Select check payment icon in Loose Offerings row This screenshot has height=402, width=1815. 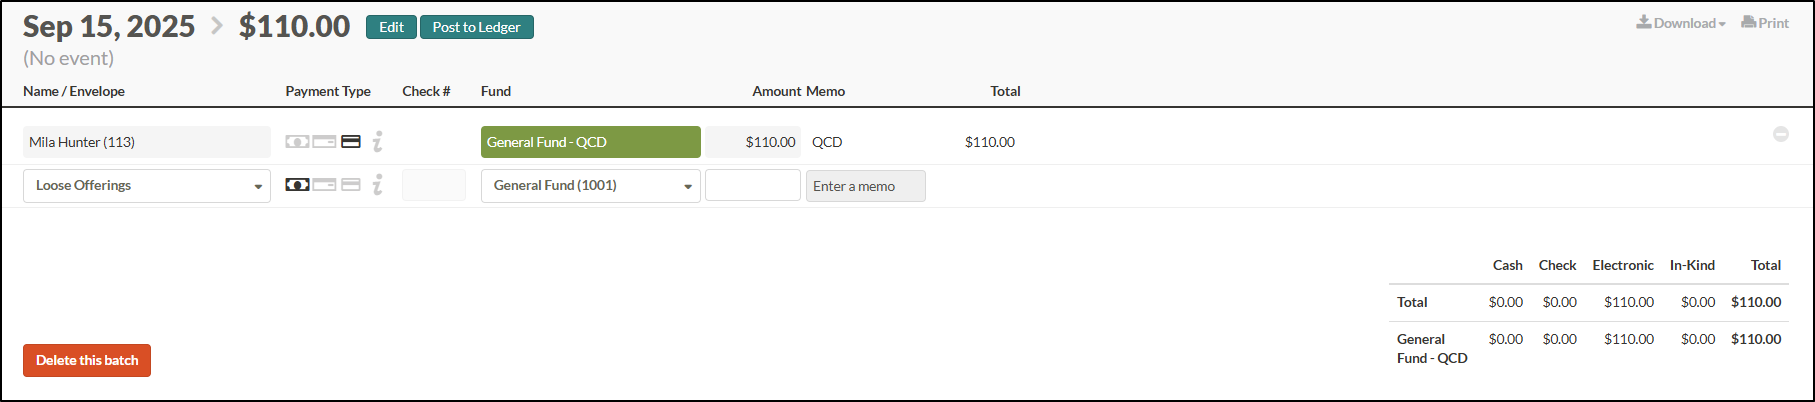tap(324, 185)
